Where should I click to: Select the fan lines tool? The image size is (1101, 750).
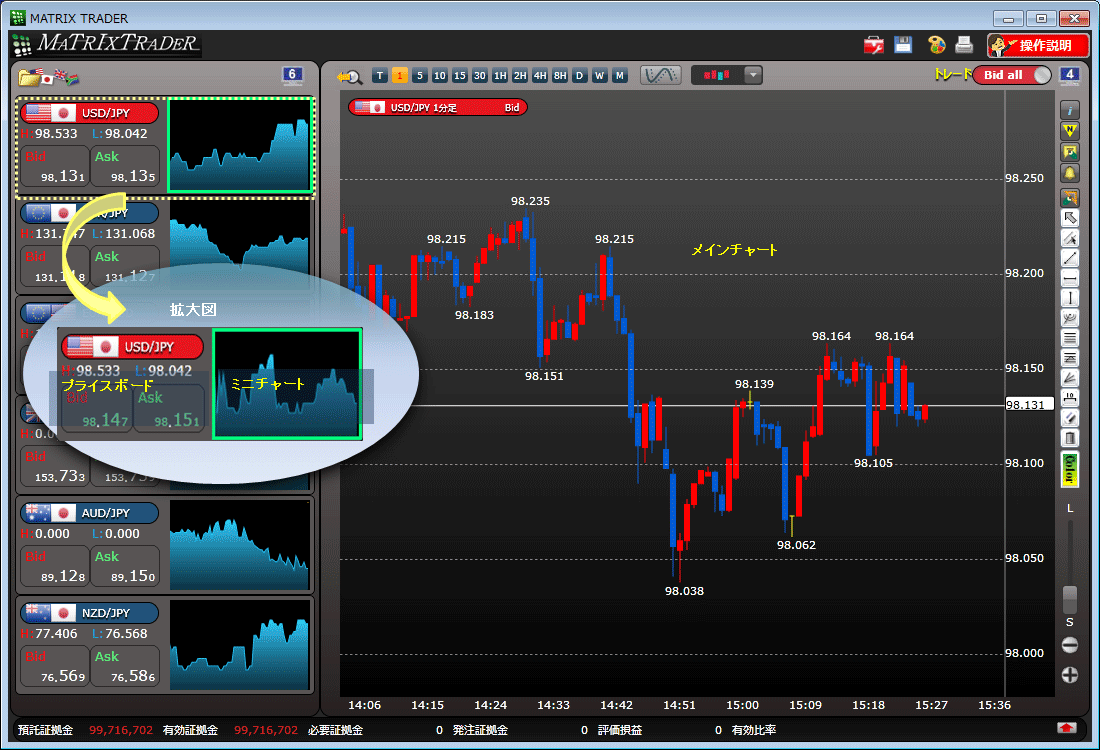tap(1069, 378)
